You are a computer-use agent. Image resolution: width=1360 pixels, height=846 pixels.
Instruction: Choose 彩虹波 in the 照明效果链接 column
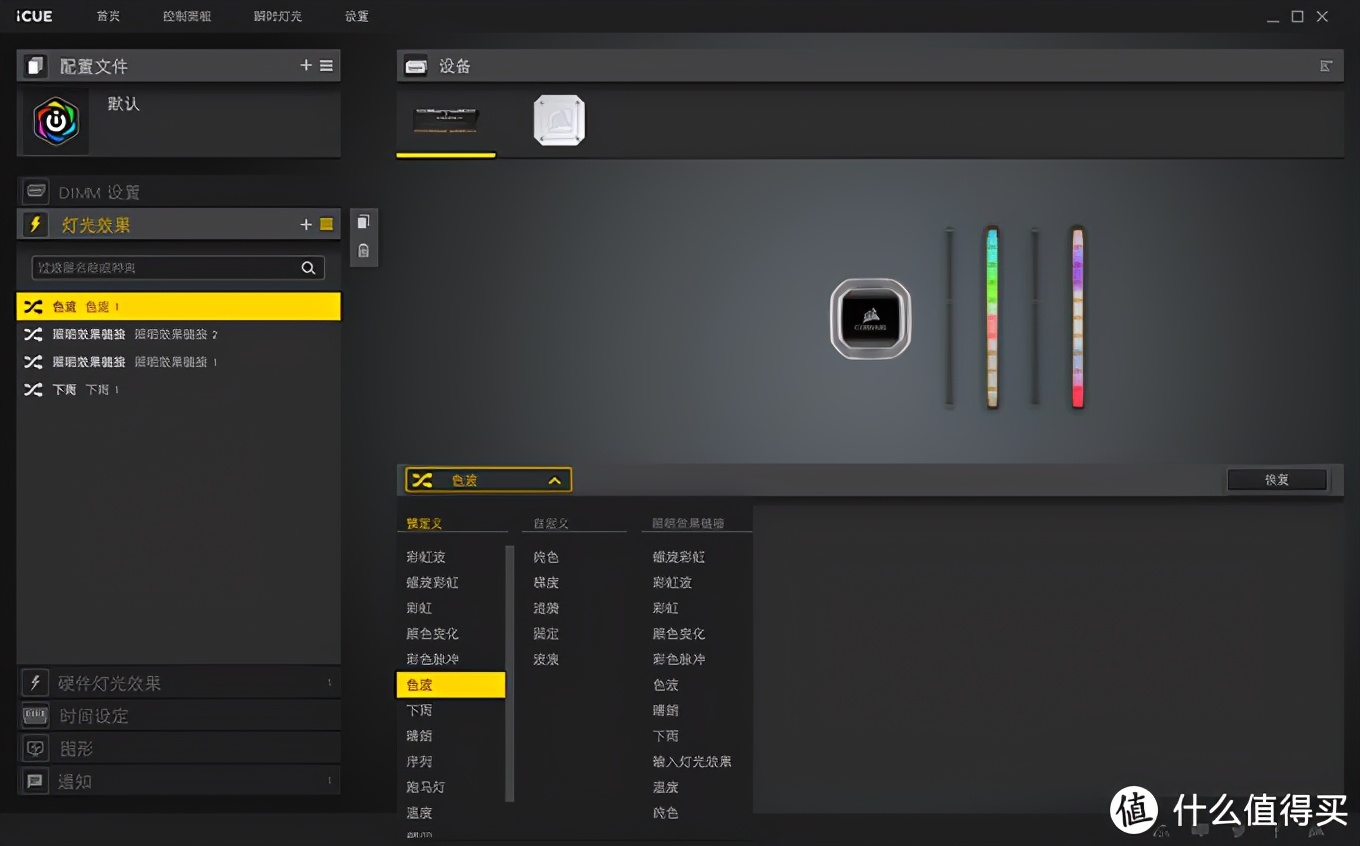(672, 583)
